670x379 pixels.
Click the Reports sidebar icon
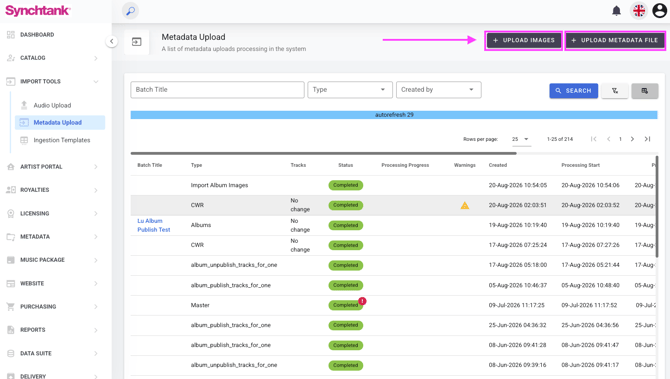[x=11, y=330]
